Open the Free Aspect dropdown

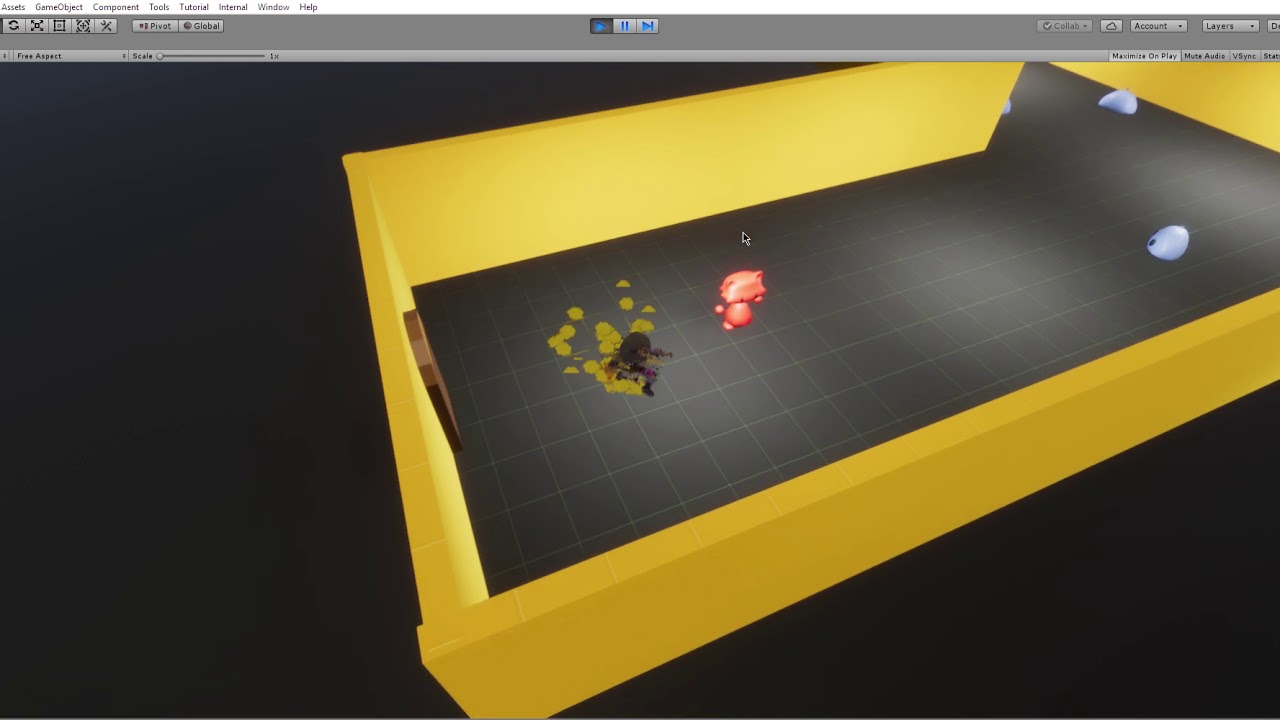(x=70, y=56)
